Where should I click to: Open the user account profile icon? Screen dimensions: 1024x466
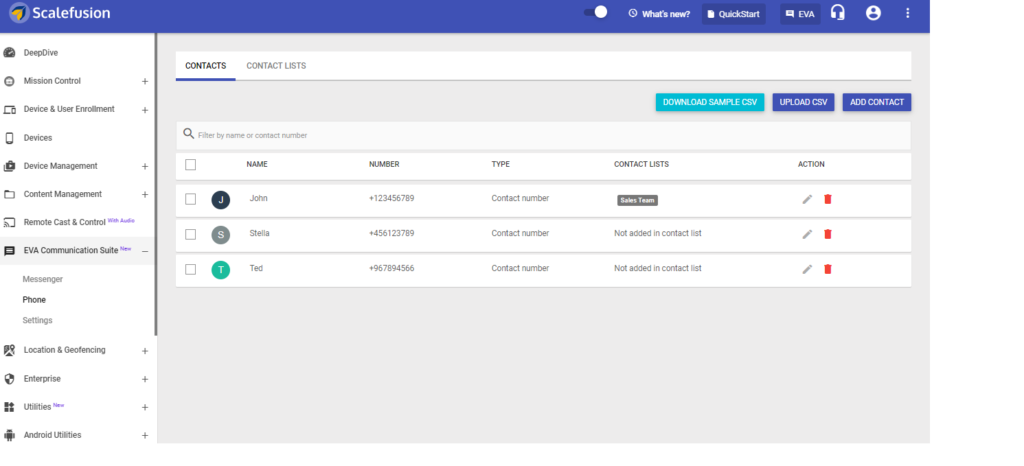pos(873,13)
